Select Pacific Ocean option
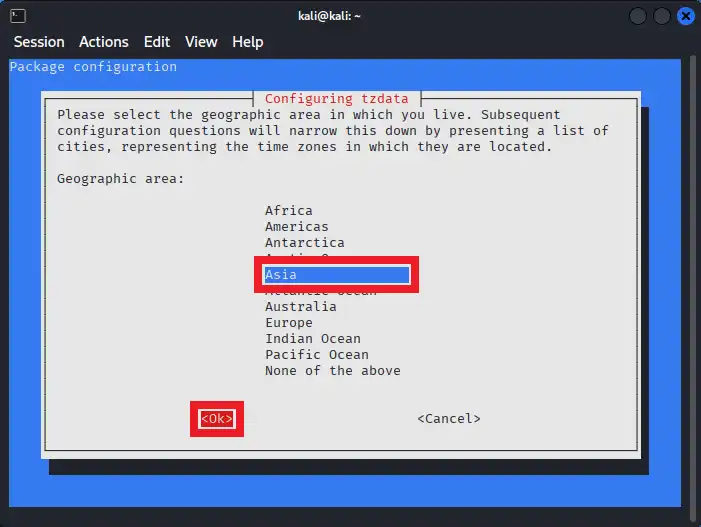Screen dimensions: 701x527 pos(317,355)
